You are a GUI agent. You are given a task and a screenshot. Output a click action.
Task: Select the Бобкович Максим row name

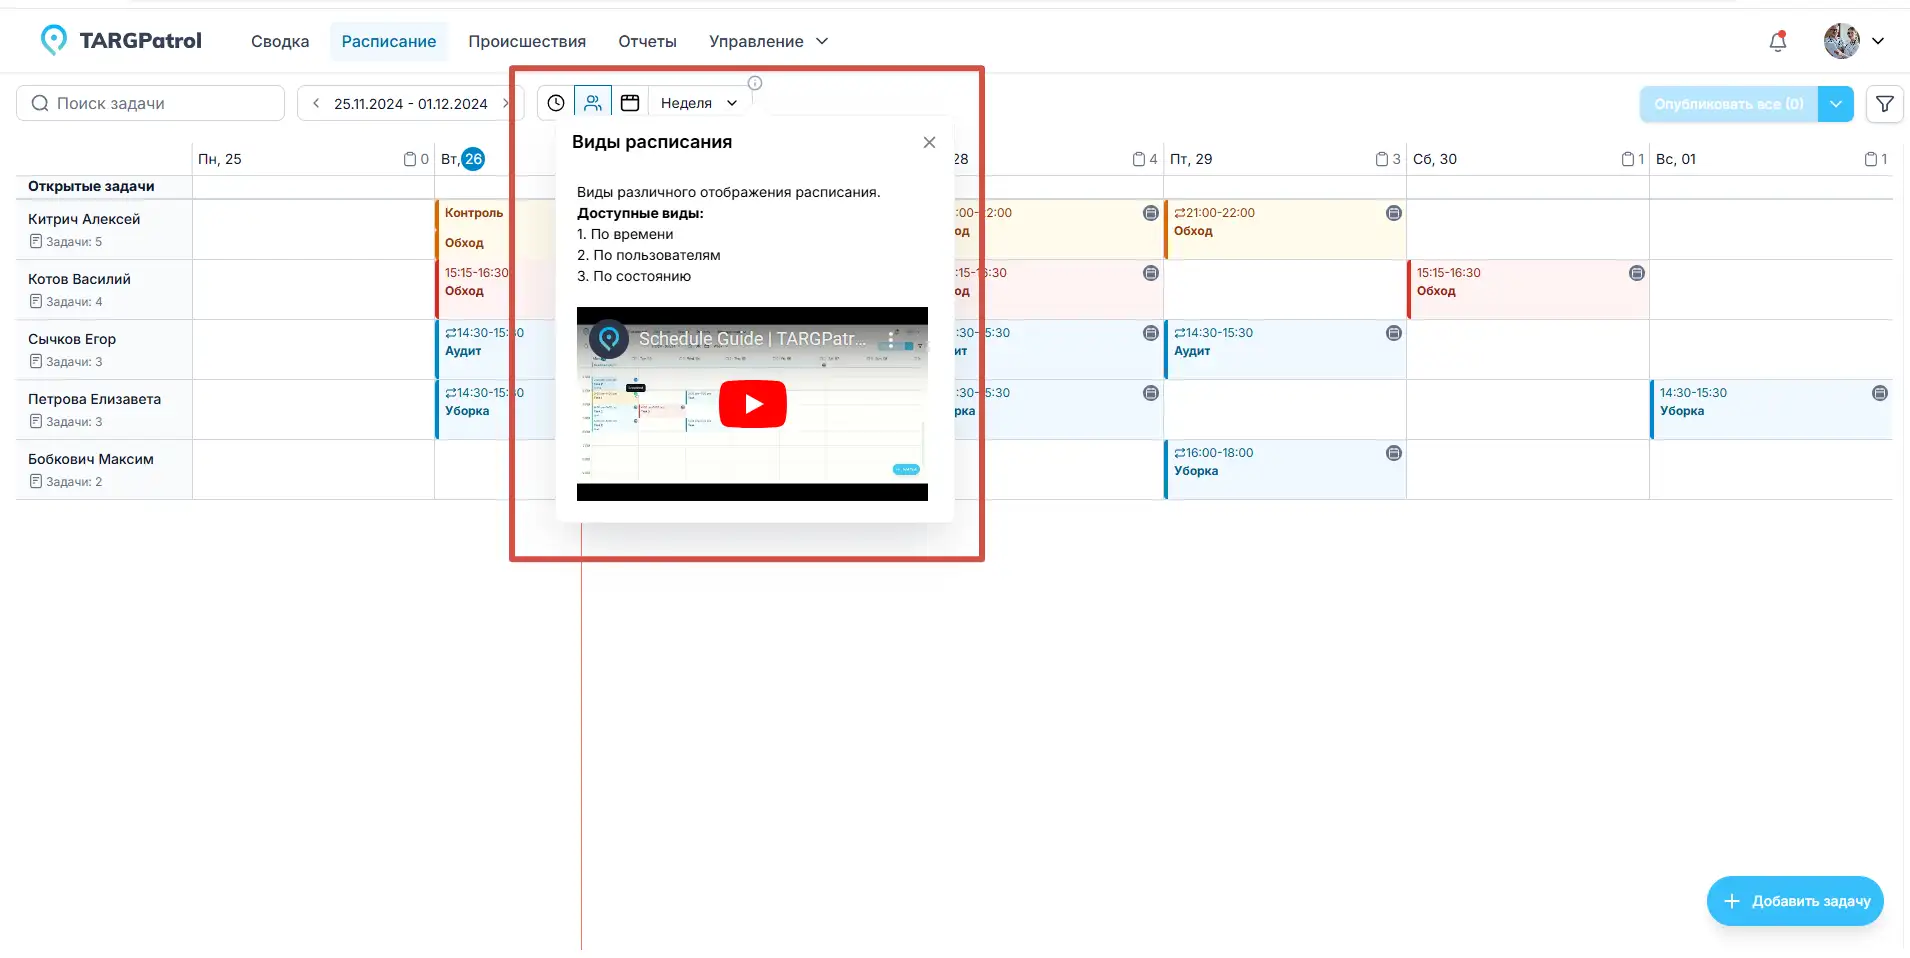[91, 459]
